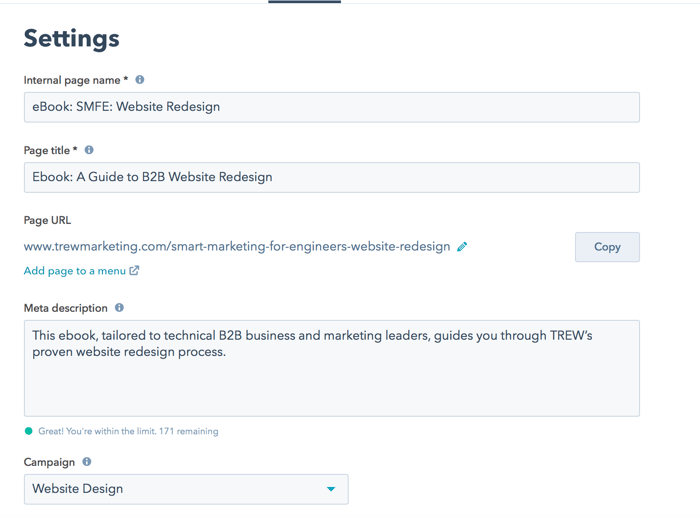
Task: Focus the Internal page name field
Action: tap(332, 107)
